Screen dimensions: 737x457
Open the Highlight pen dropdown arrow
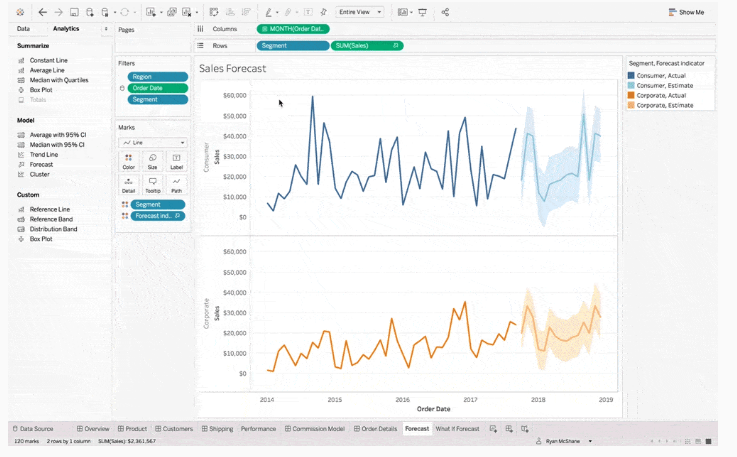[x=277, y=13]
